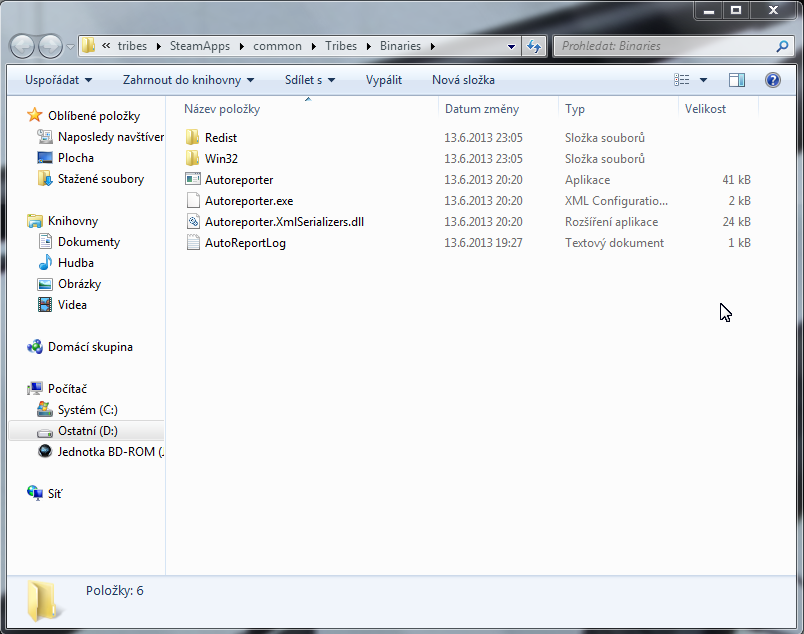Open the help icon

point(773,80)
